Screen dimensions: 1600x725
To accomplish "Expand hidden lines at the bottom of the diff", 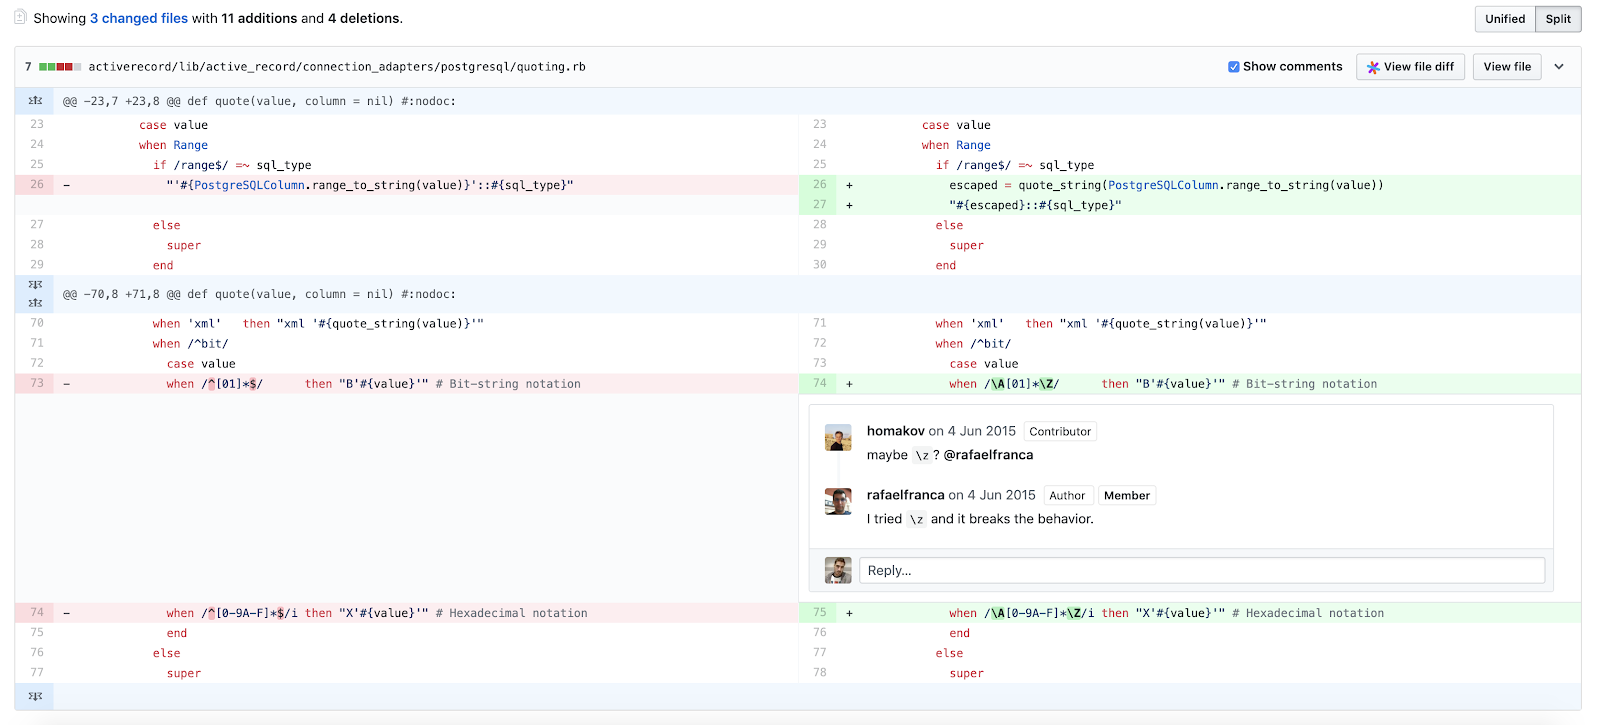I will (35, 696).
